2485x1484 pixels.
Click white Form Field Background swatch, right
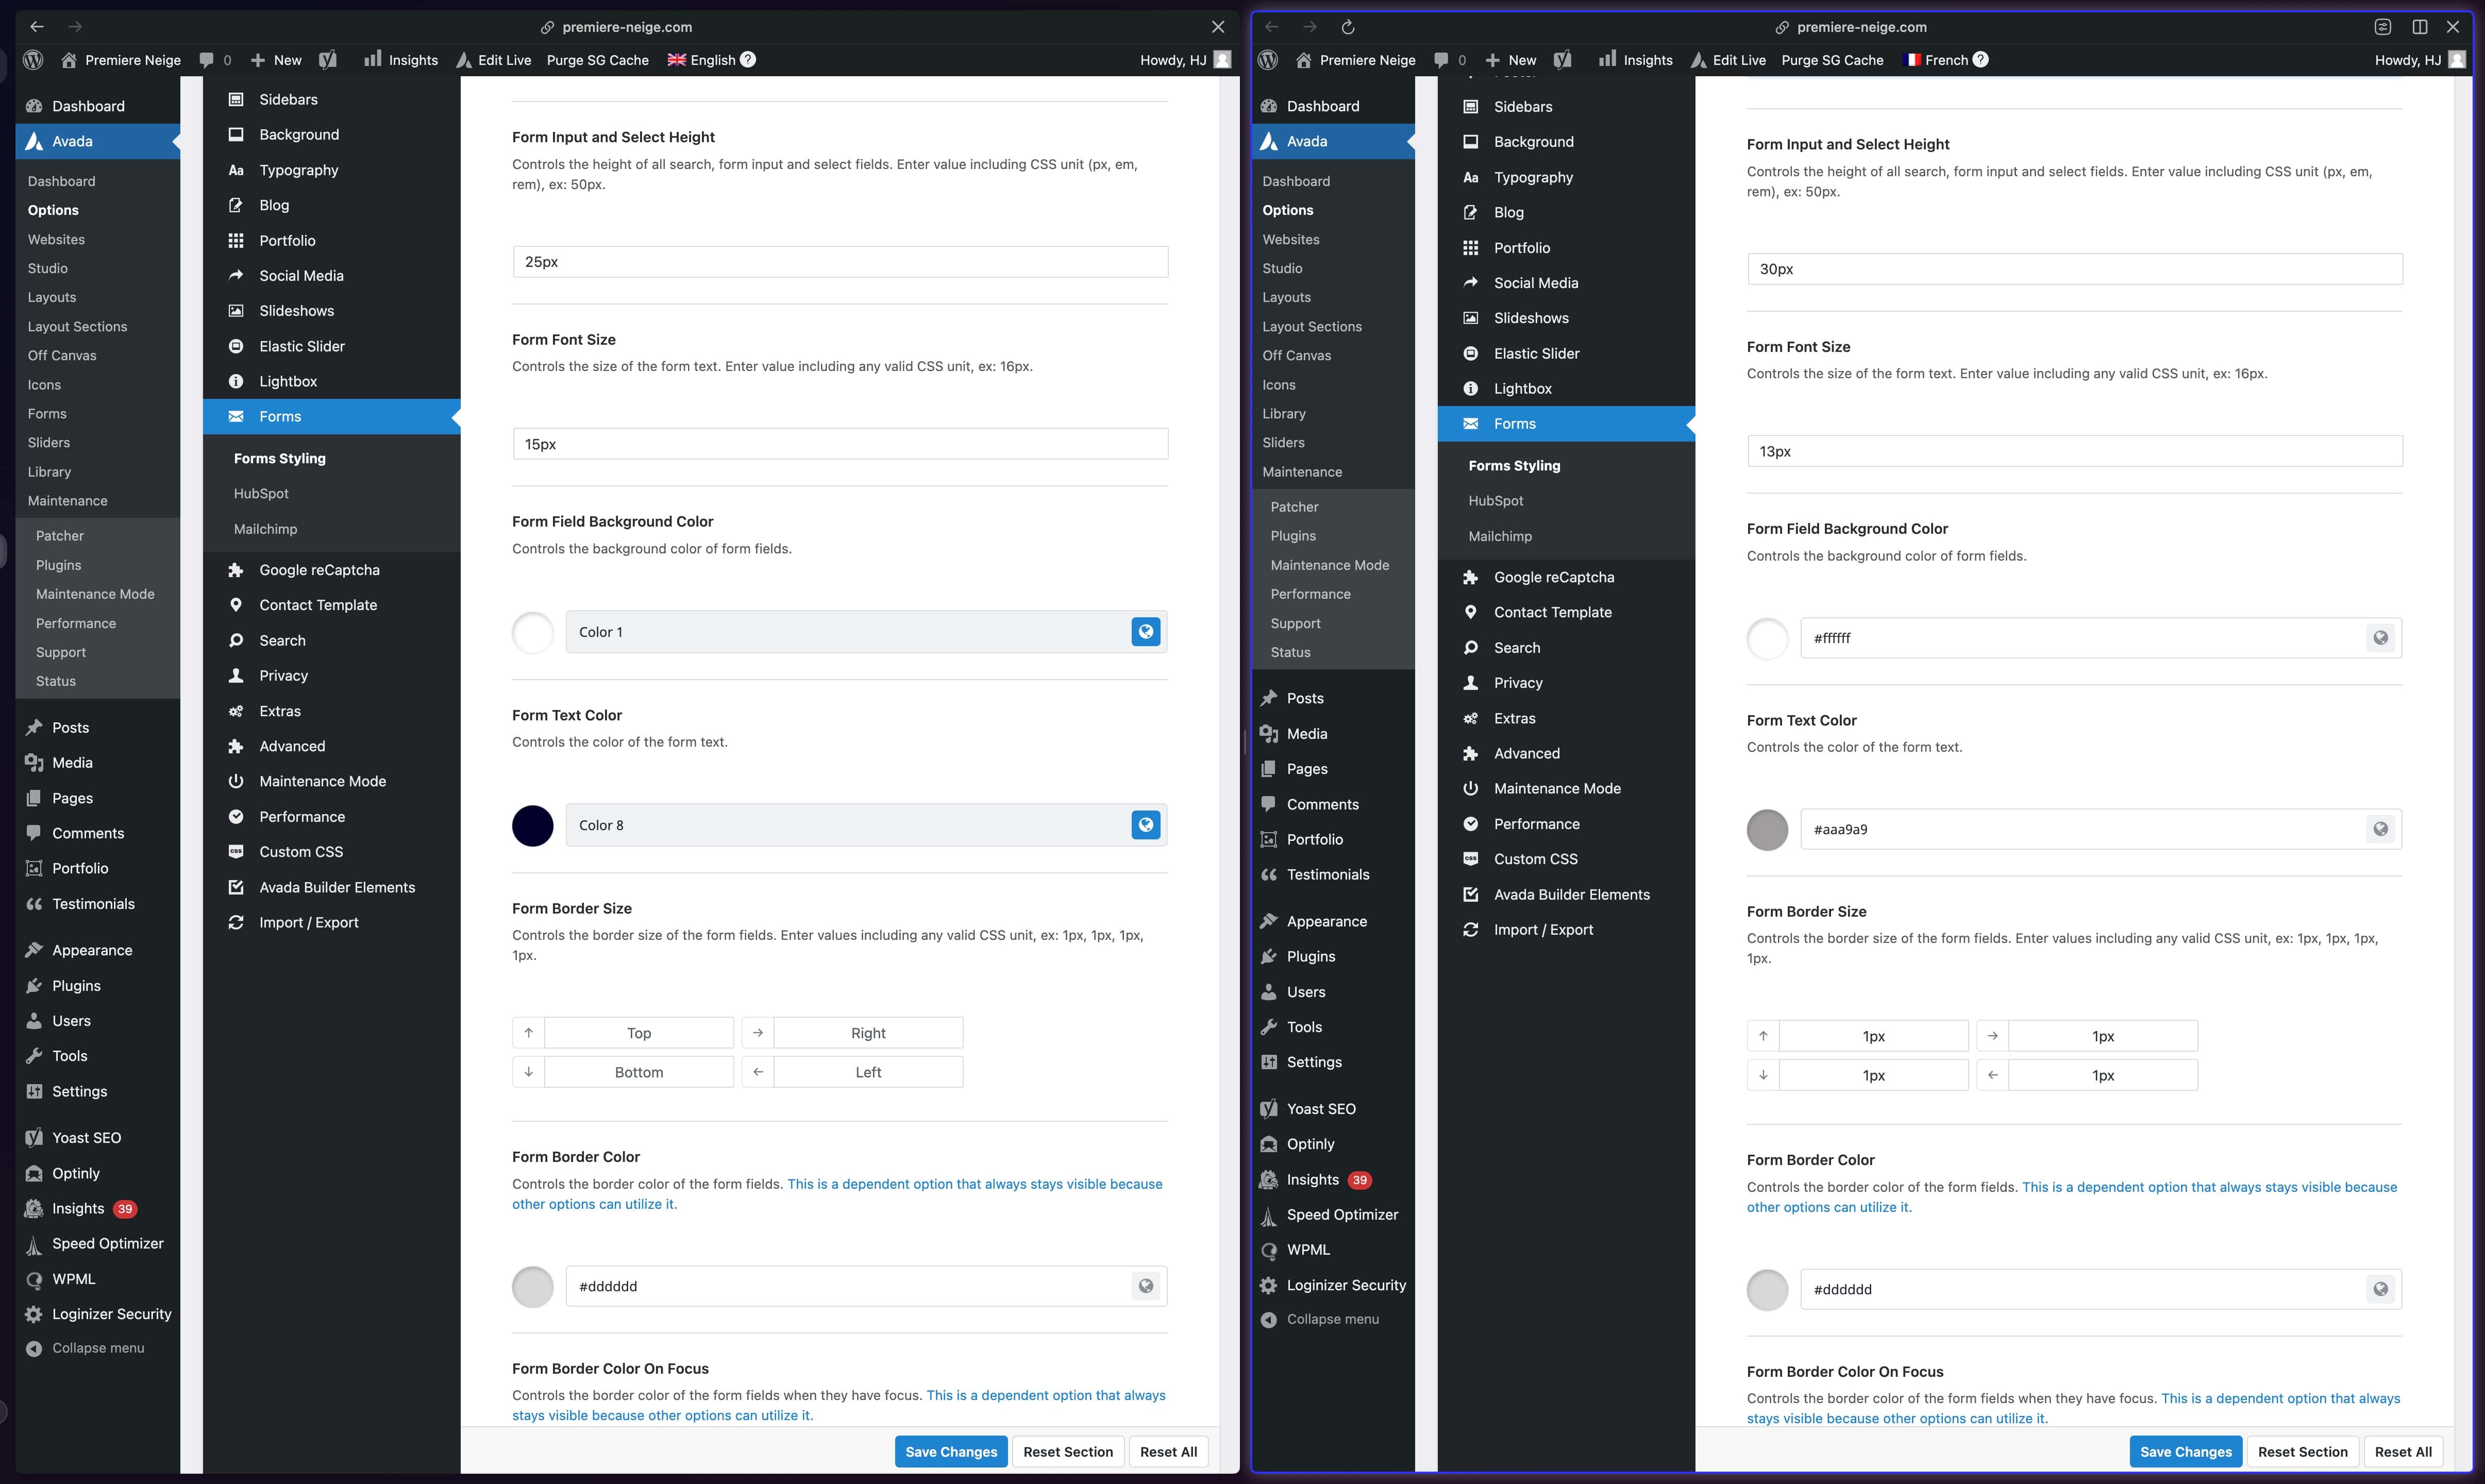[1767, 639]
